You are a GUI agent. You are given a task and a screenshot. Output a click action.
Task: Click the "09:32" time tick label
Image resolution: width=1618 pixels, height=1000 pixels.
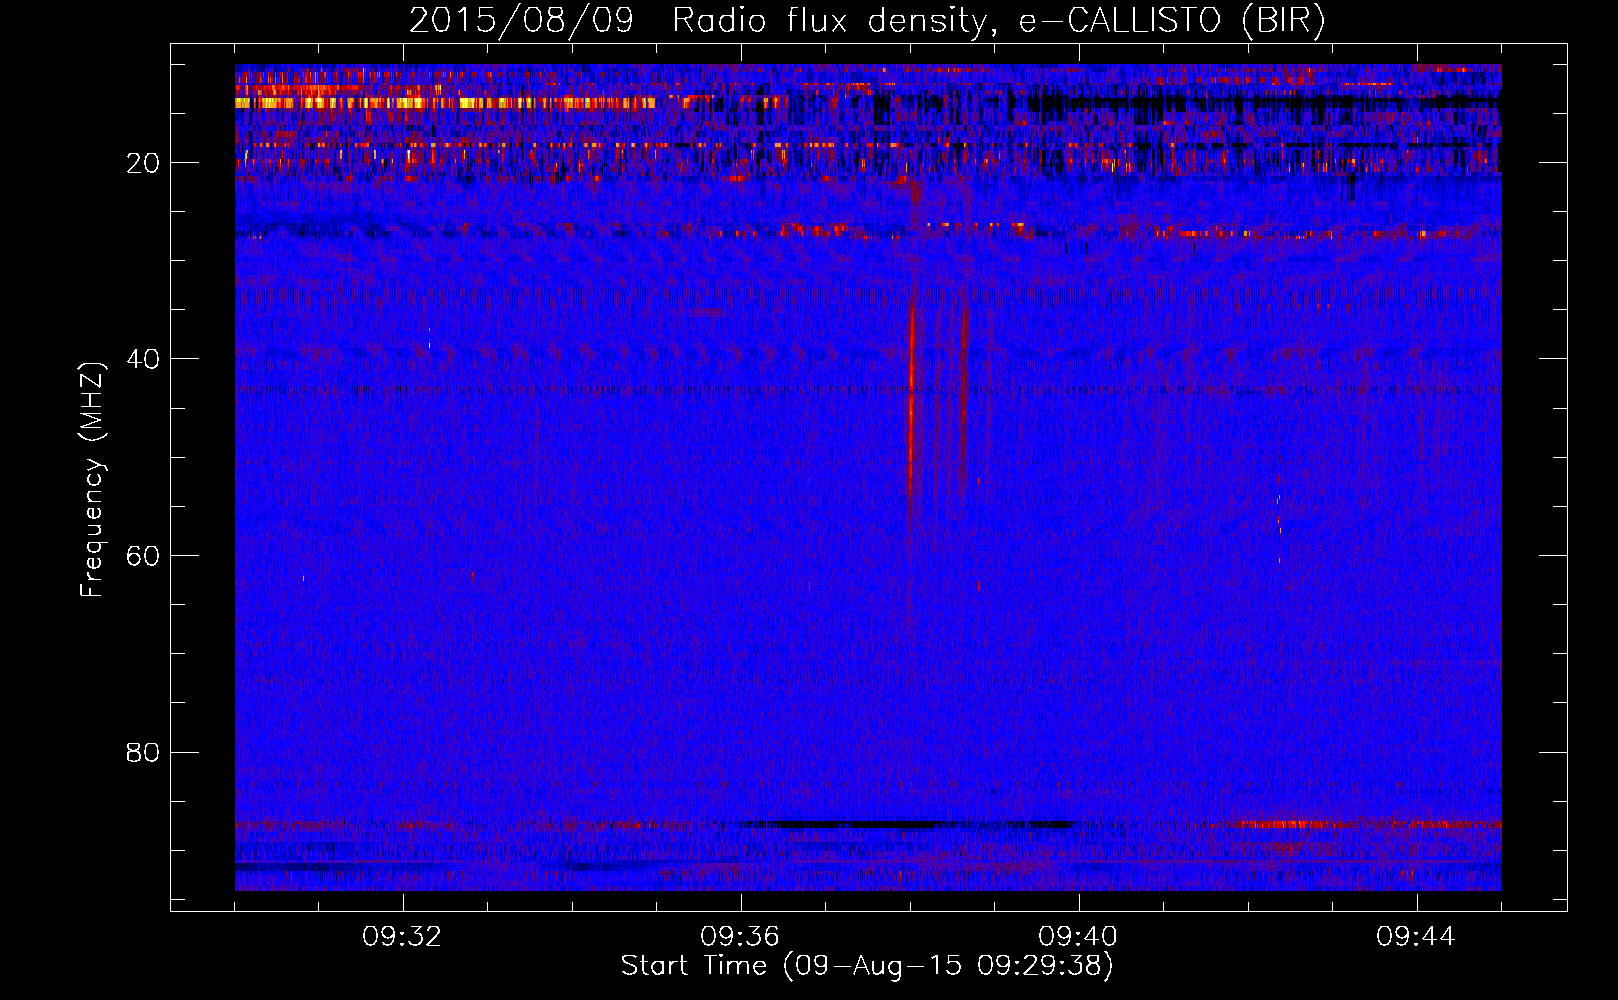pyautogui.click(x=403, y=937)
